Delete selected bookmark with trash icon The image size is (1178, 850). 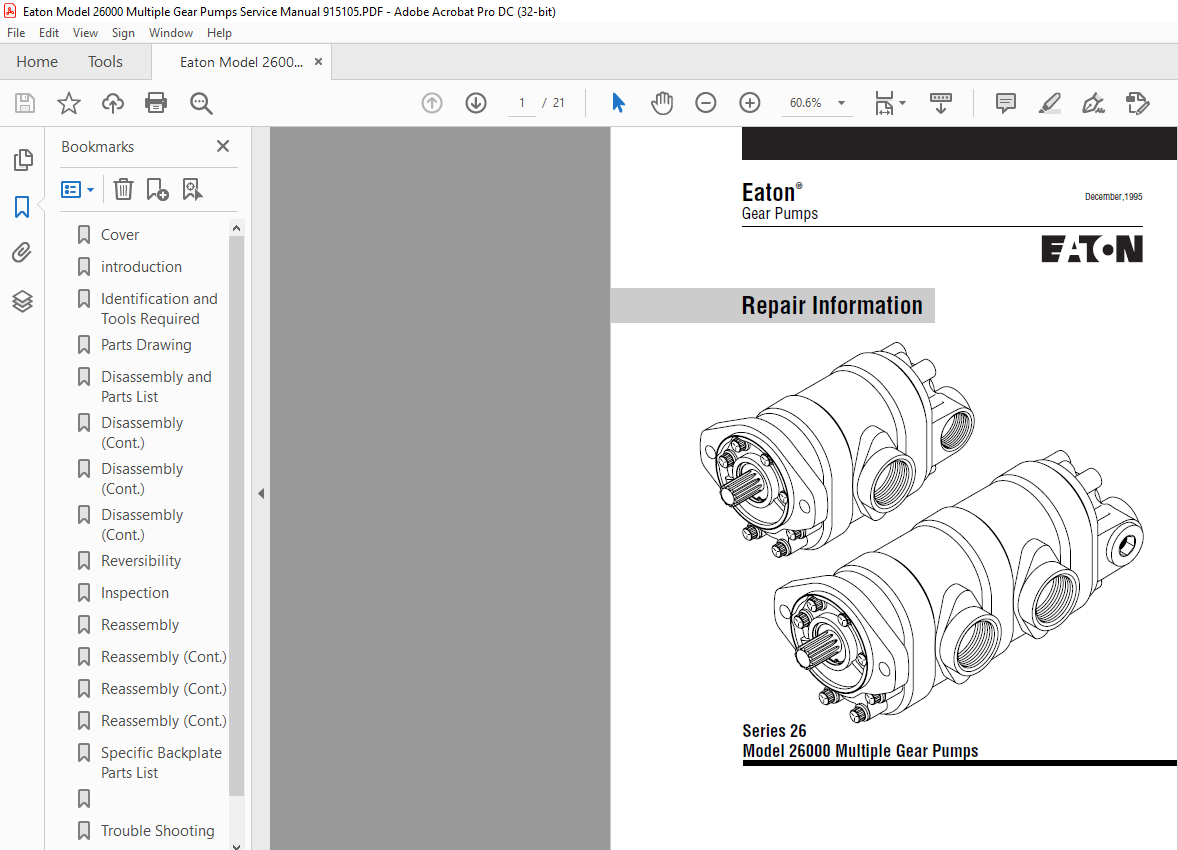point(123,189)
